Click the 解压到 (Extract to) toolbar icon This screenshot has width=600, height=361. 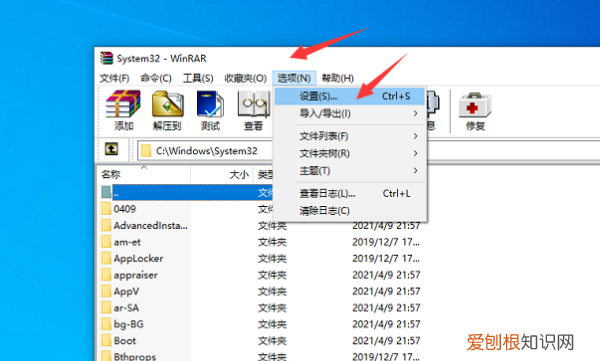pos(167,104)
